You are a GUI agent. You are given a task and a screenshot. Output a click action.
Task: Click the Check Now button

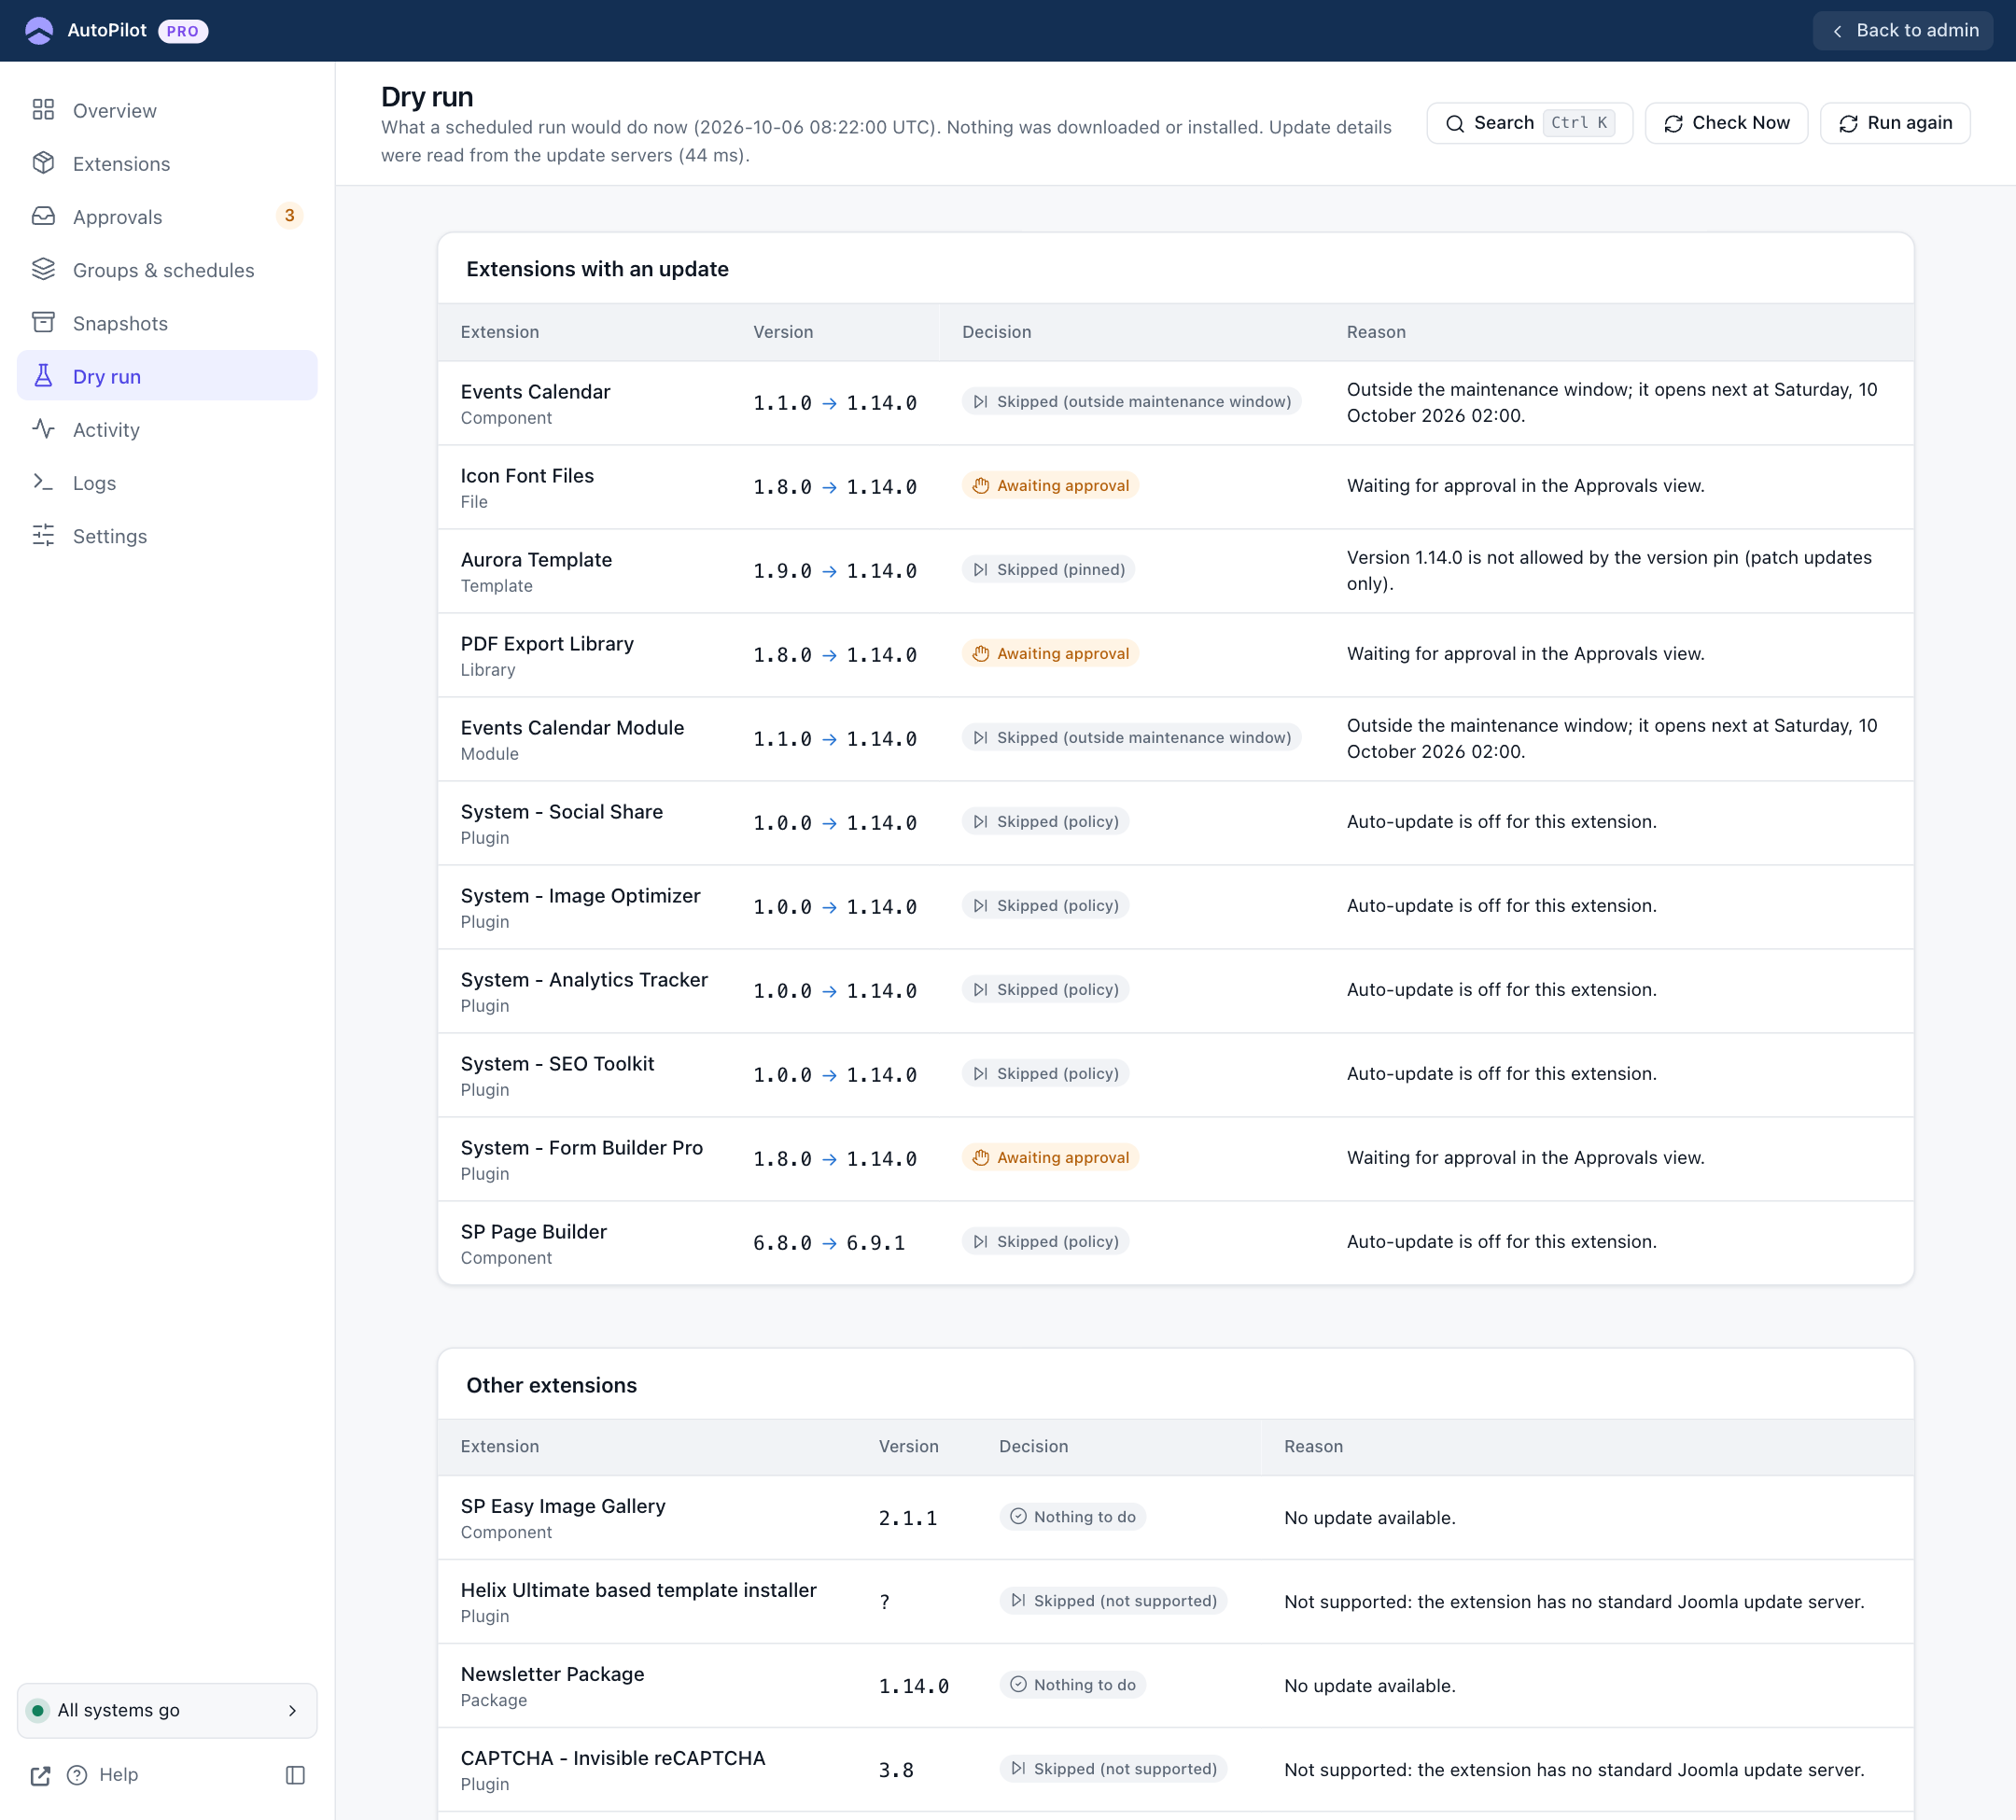click(x=1726, y=123)
